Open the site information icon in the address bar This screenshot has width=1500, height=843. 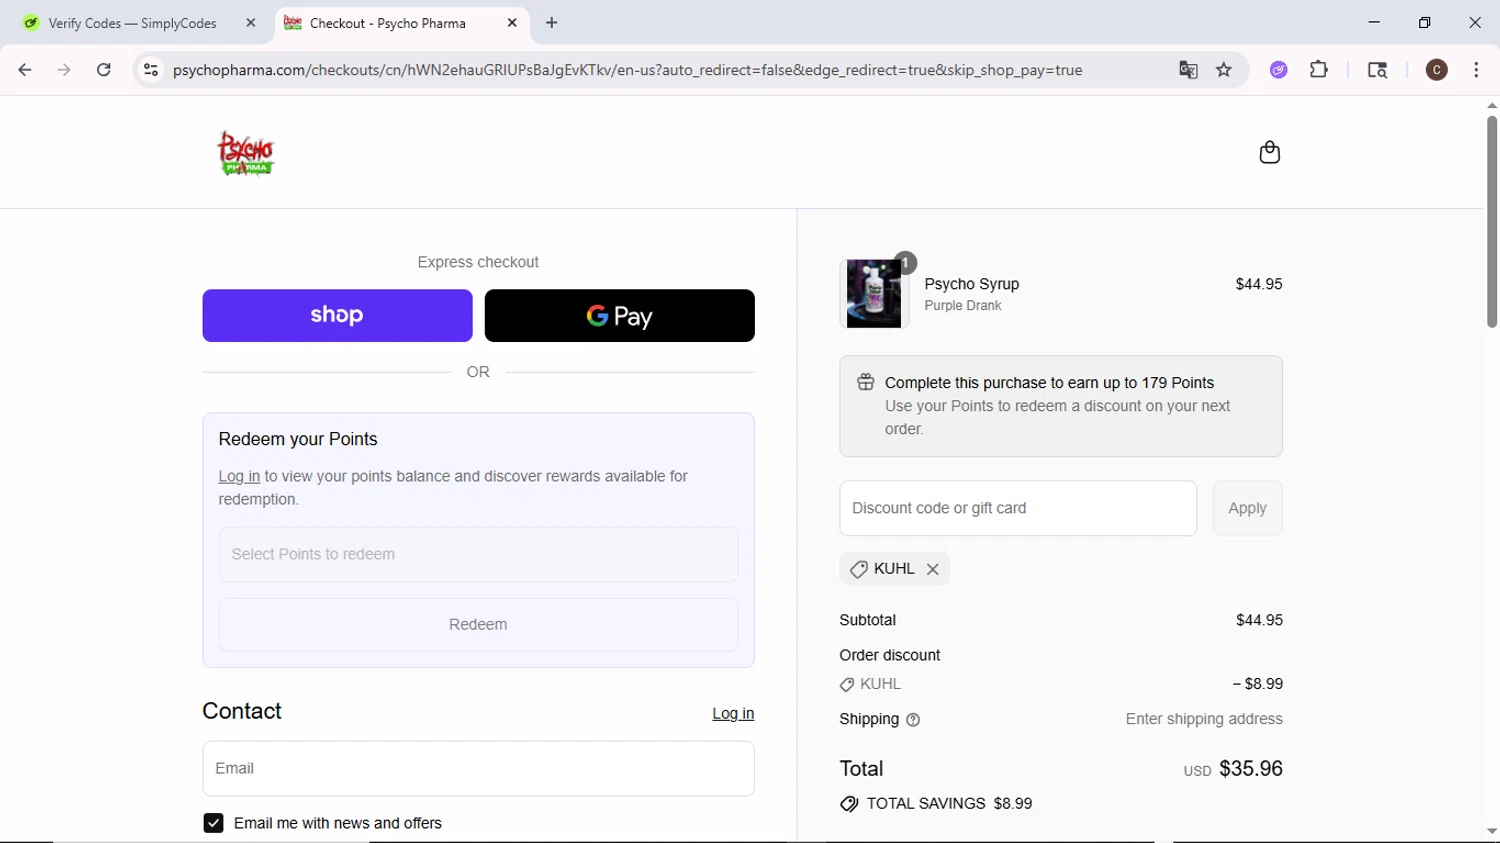tap(151, 70)
